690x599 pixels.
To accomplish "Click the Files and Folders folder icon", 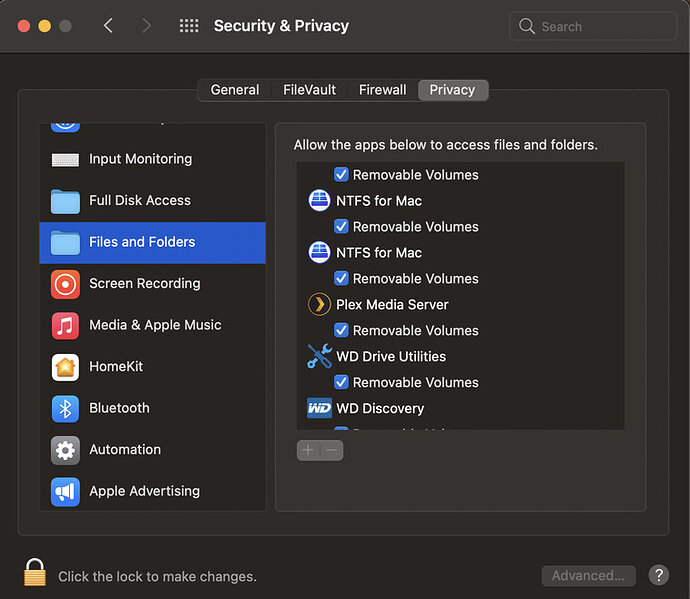I will point(65,243).
